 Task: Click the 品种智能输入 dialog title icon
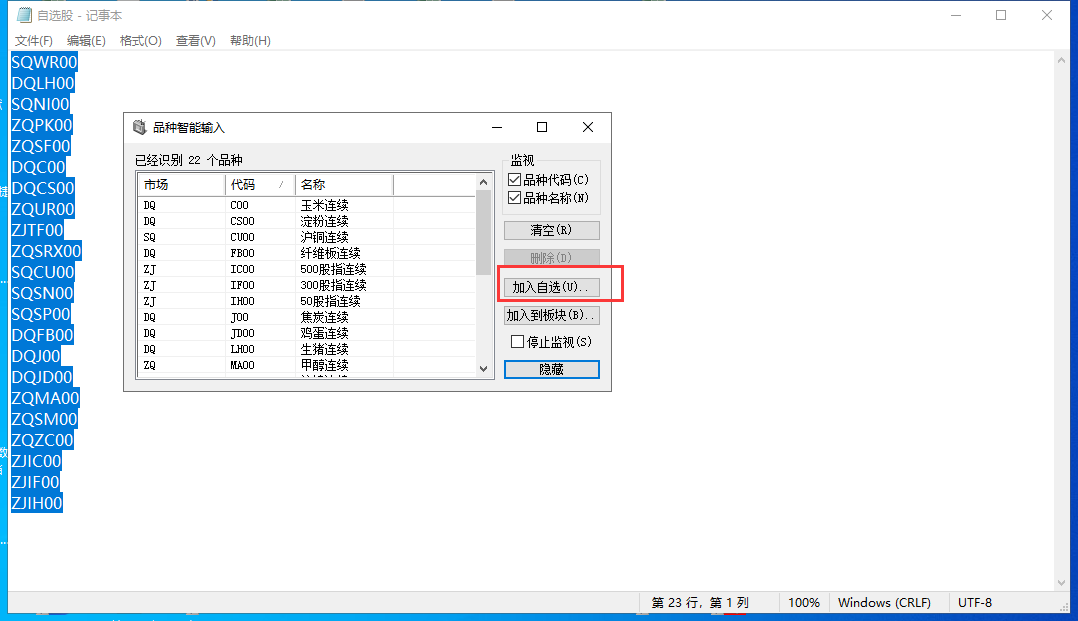point(140,127)
